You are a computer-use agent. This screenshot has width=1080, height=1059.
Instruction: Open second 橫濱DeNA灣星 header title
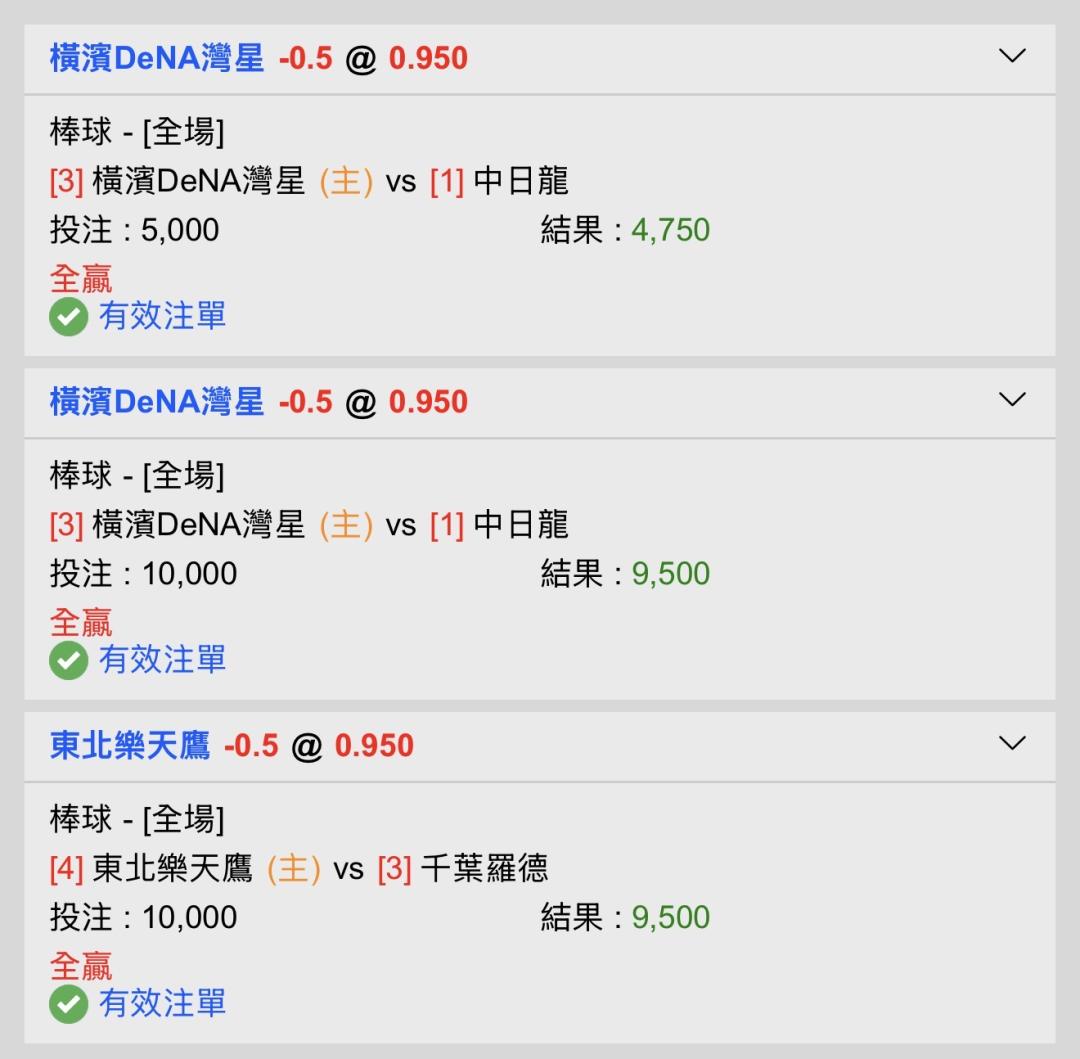[x=157, y=402]
